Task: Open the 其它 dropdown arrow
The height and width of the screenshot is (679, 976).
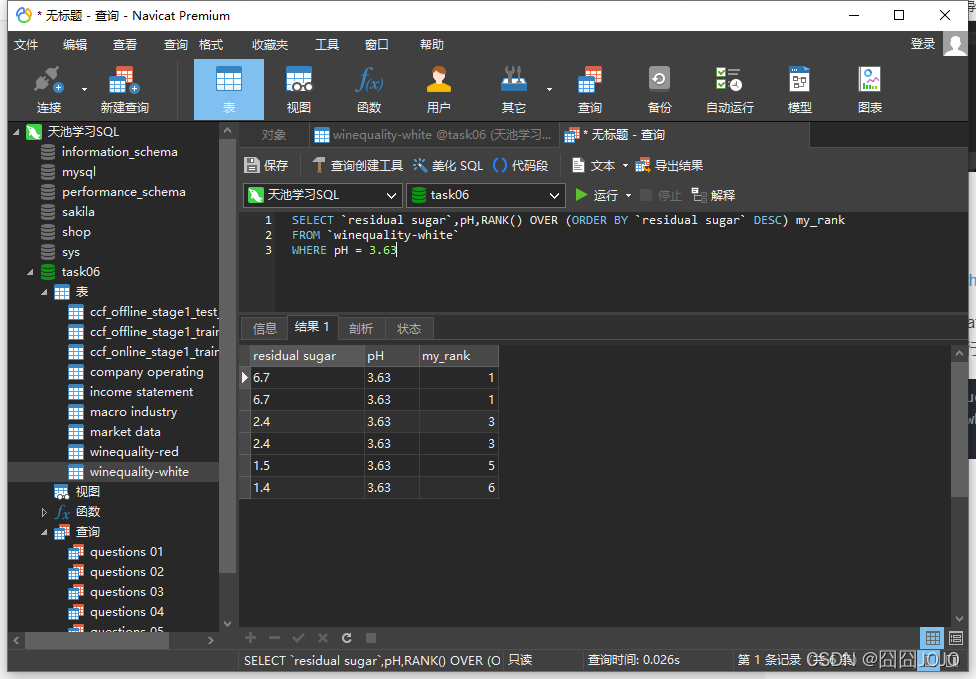Action: [x=549, y=90]
